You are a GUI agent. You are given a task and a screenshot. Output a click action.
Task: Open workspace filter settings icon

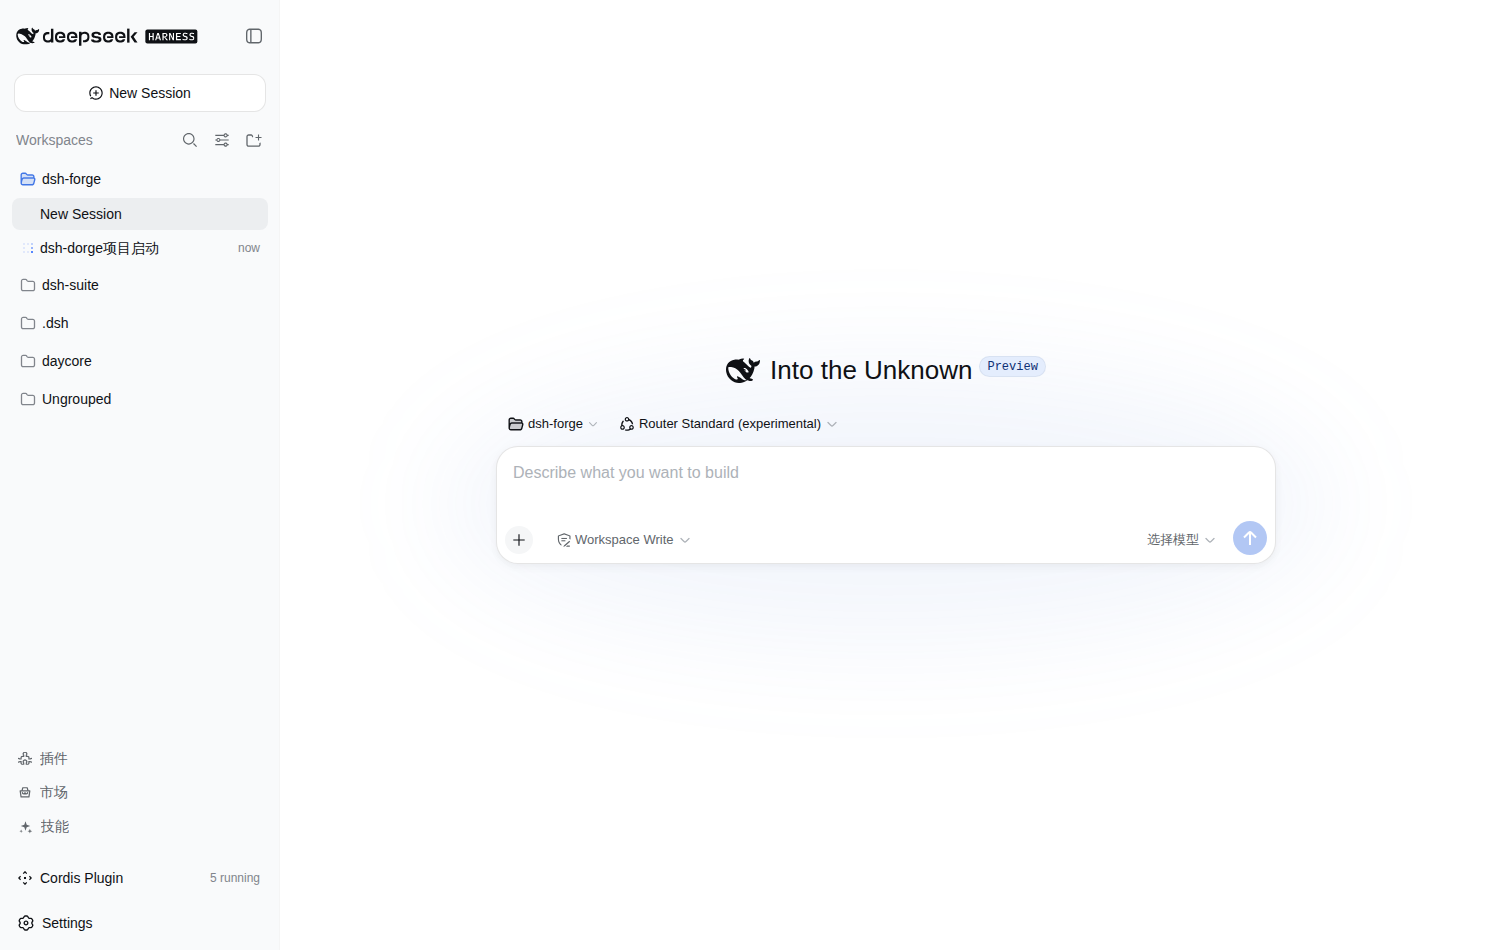coord(222,140)
